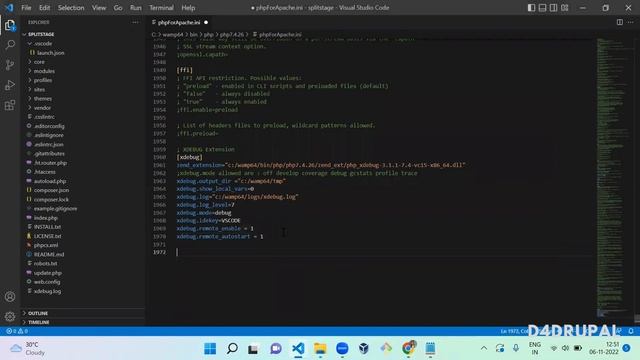Toggle Primary Side Bar layout icon
The image size is (640, 360).
[x=531, y=8]
